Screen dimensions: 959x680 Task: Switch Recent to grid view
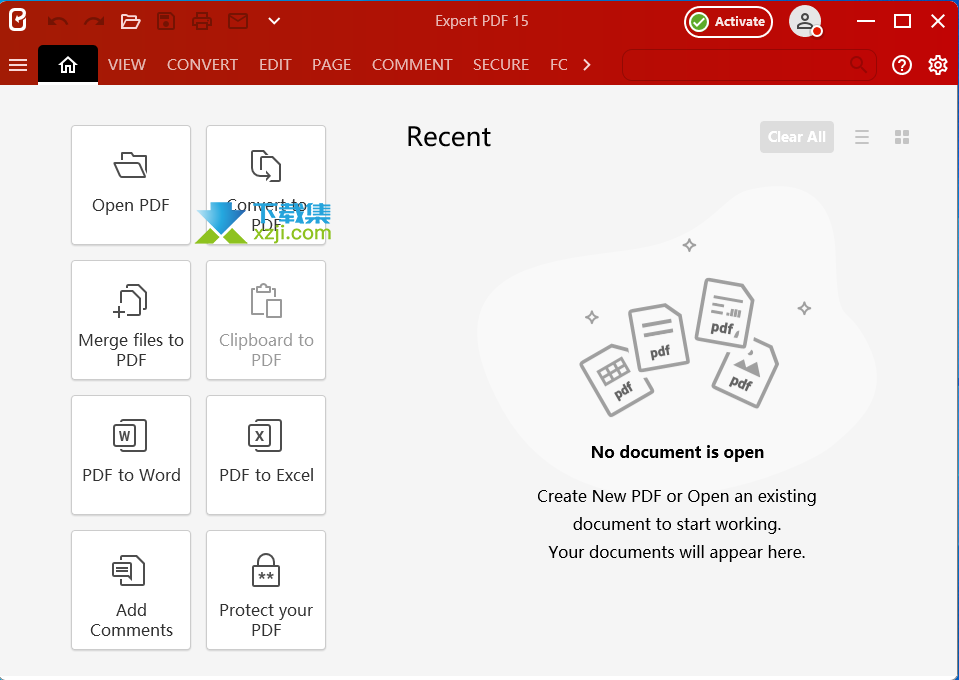tap(902, 137)
